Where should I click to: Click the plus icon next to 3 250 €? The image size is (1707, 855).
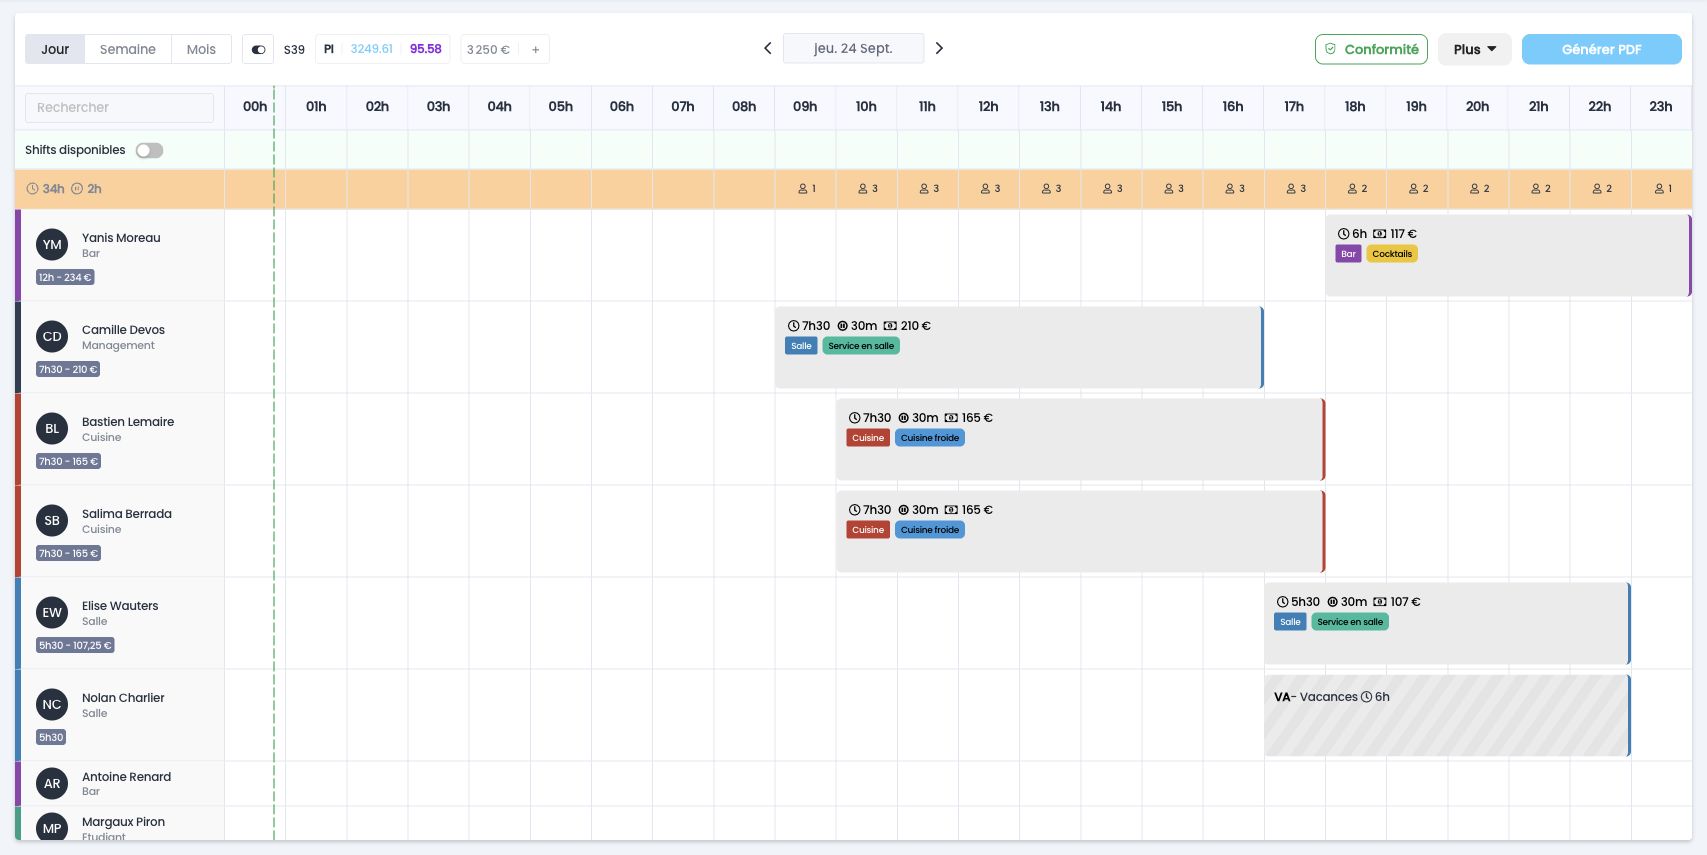[x=535, y=49]
